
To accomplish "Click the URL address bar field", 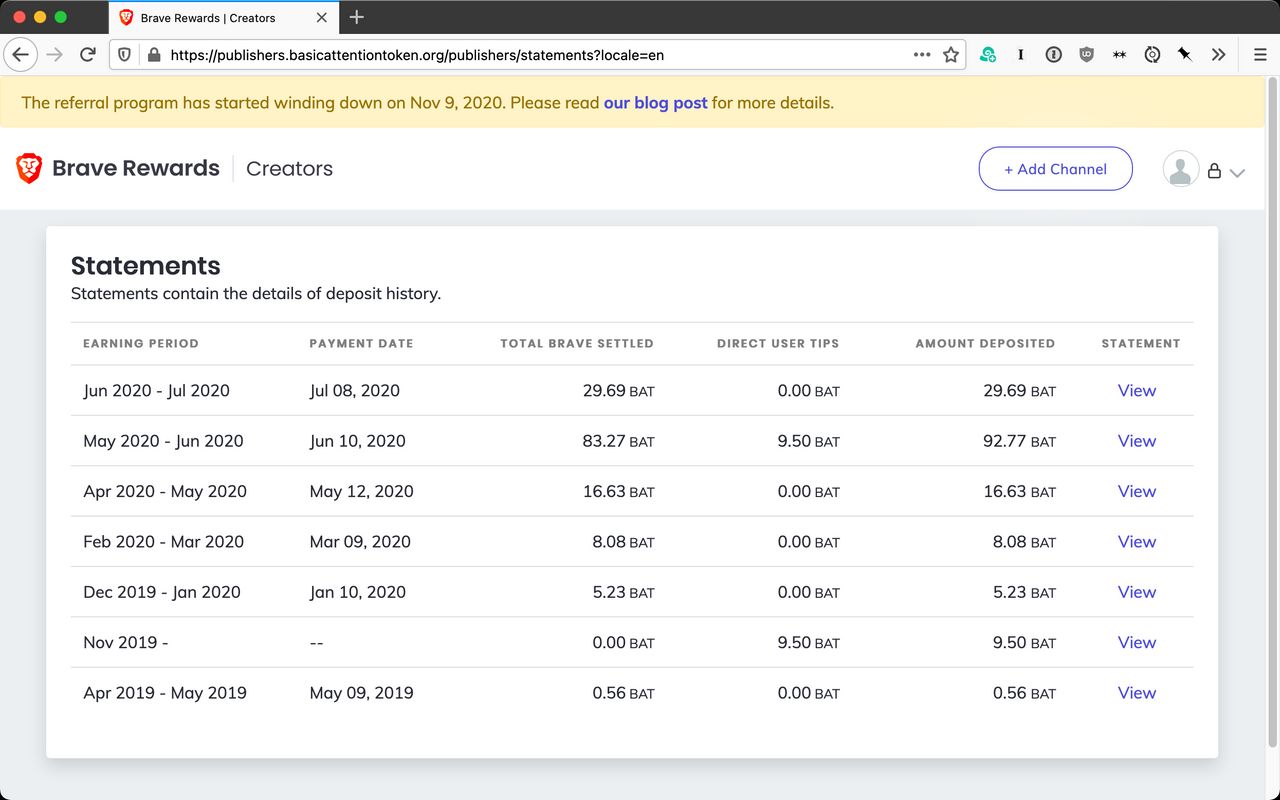I will [530, 55].
